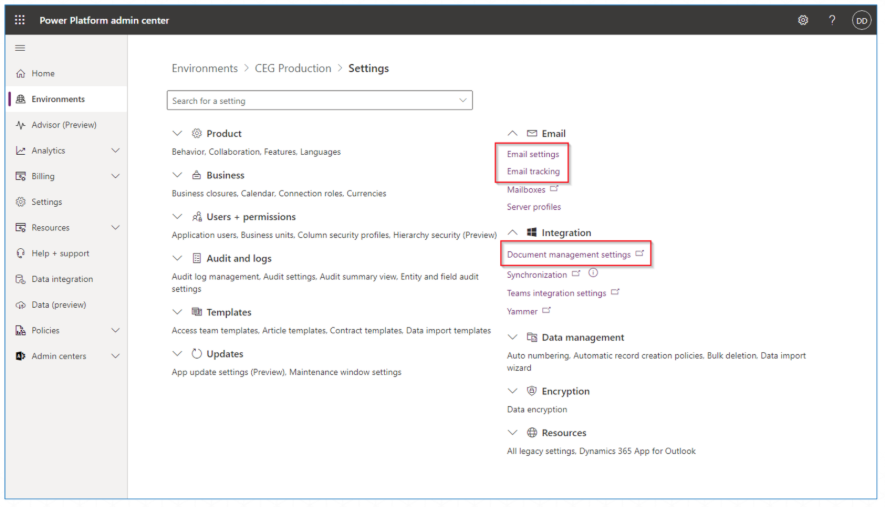Expand the Product settings group

point(178,133)
